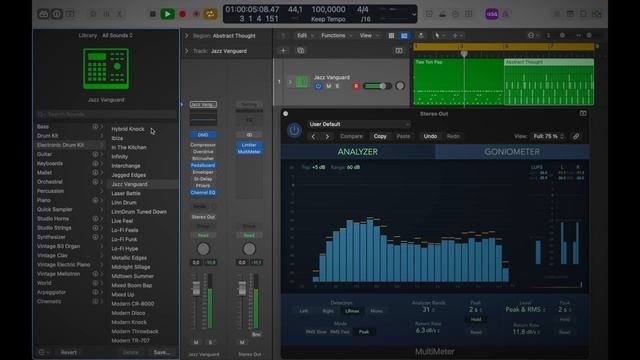Solo the Jazz Vanguard channel strip

click(211, 342)
